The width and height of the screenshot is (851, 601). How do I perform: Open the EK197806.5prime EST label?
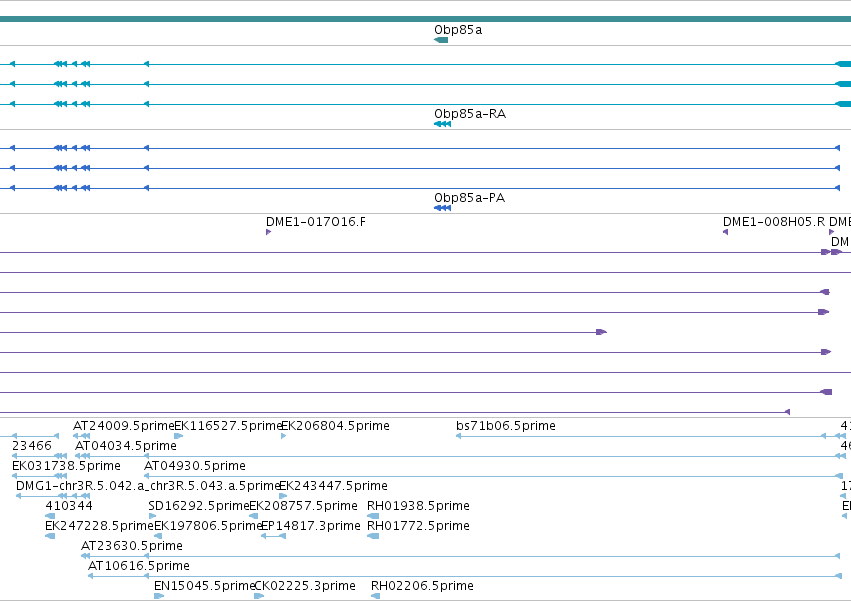(208, 526)
